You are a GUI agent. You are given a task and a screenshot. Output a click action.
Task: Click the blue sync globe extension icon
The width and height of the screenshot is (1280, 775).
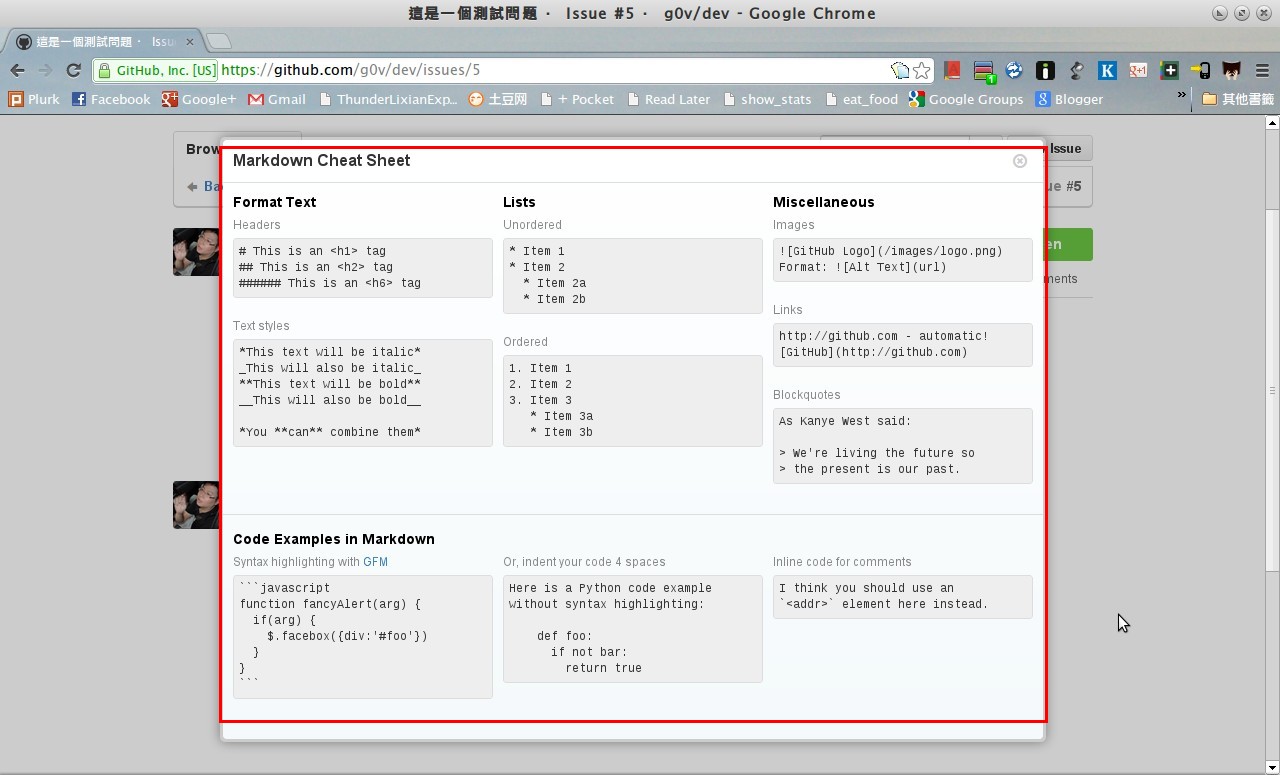(x=1014, y=70)
